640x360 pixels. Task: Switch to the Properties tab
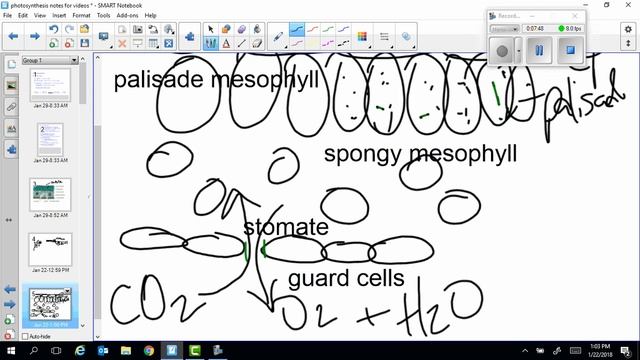click(11, 129)
